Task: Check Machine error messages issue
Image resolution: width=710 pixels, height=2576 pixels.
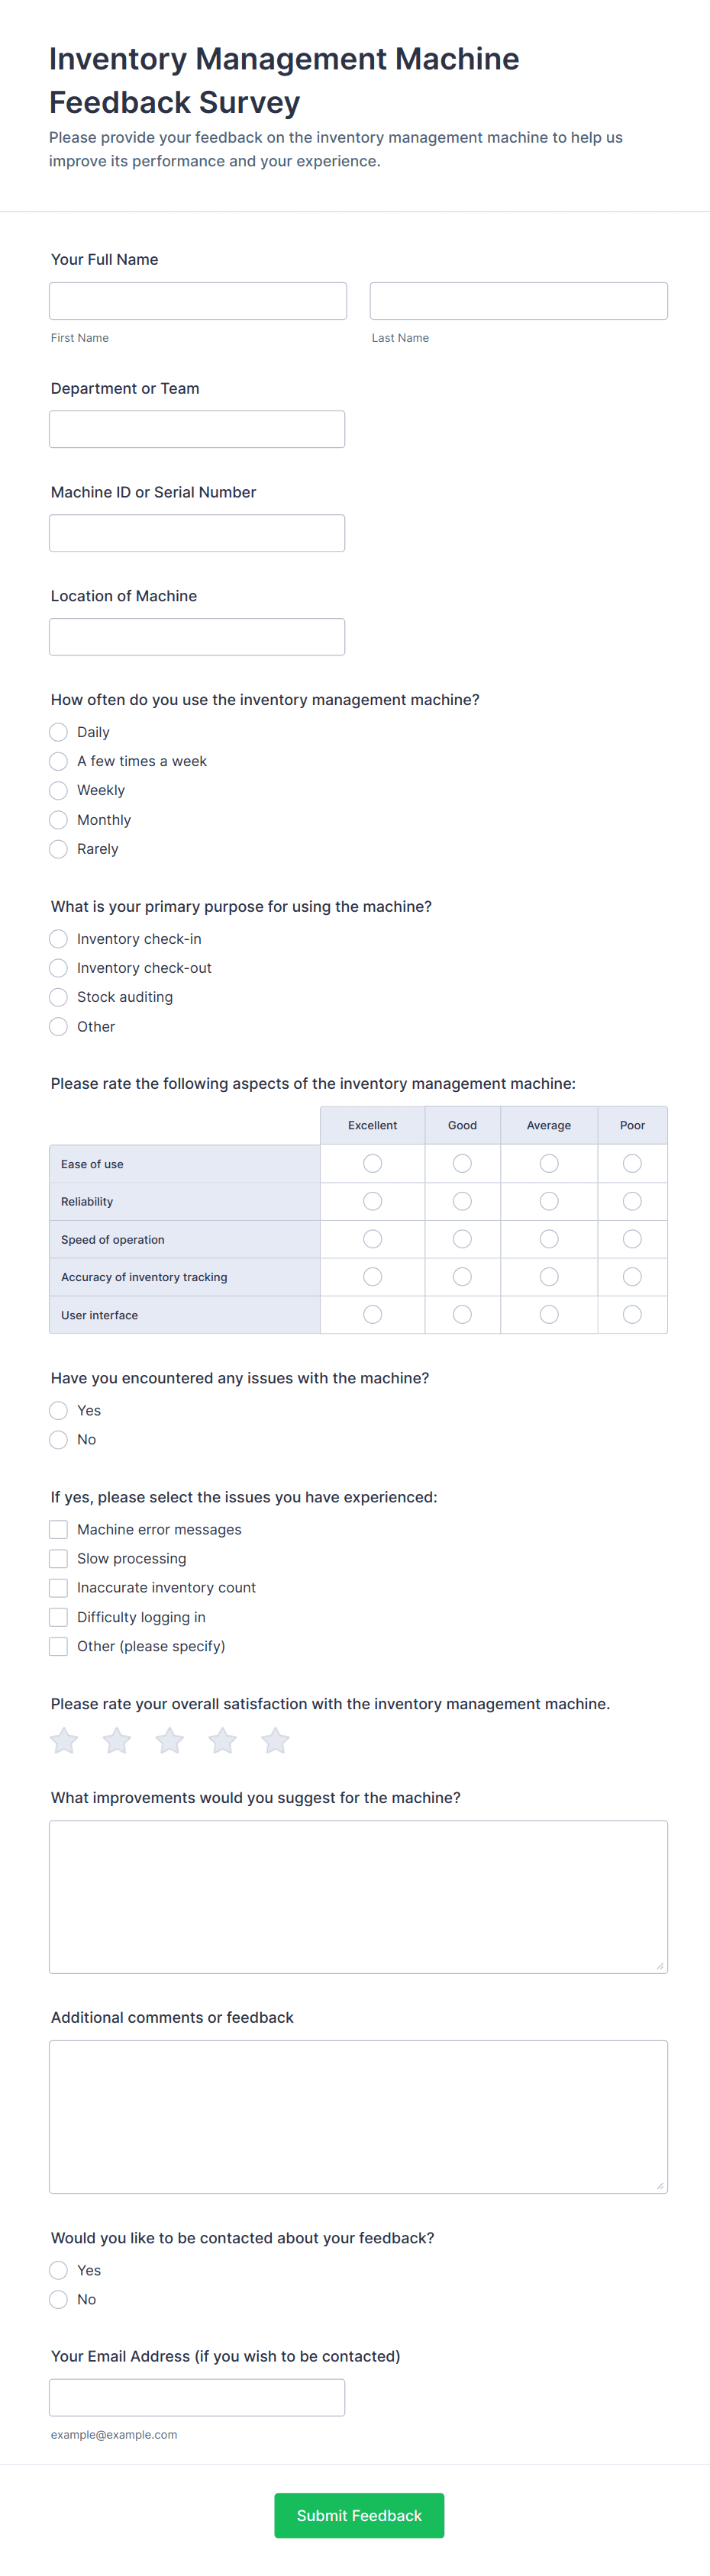Action: click(59, 1529)
